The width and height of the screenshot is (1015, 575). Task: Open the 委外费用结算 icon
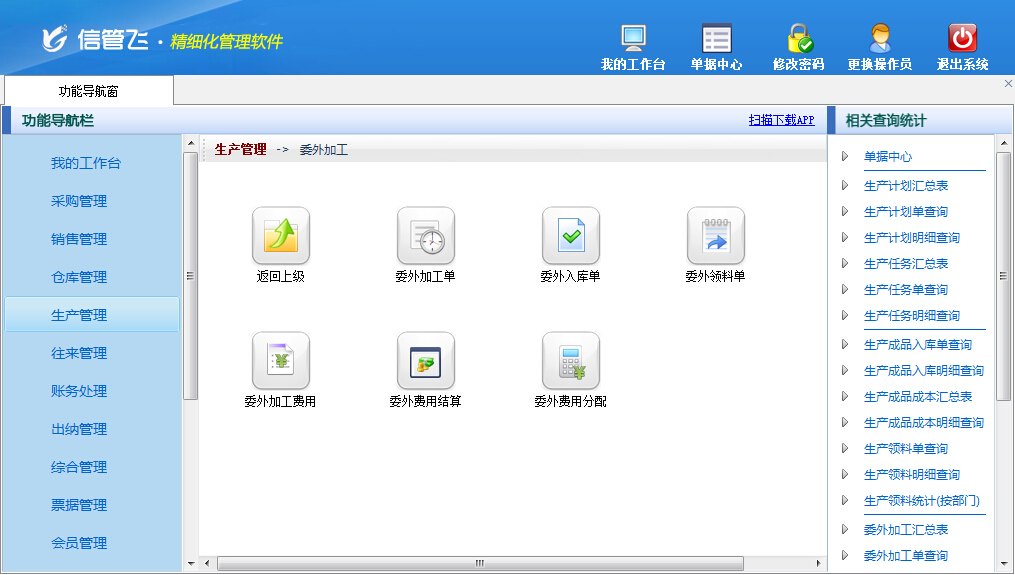click(x=425, y=361)
